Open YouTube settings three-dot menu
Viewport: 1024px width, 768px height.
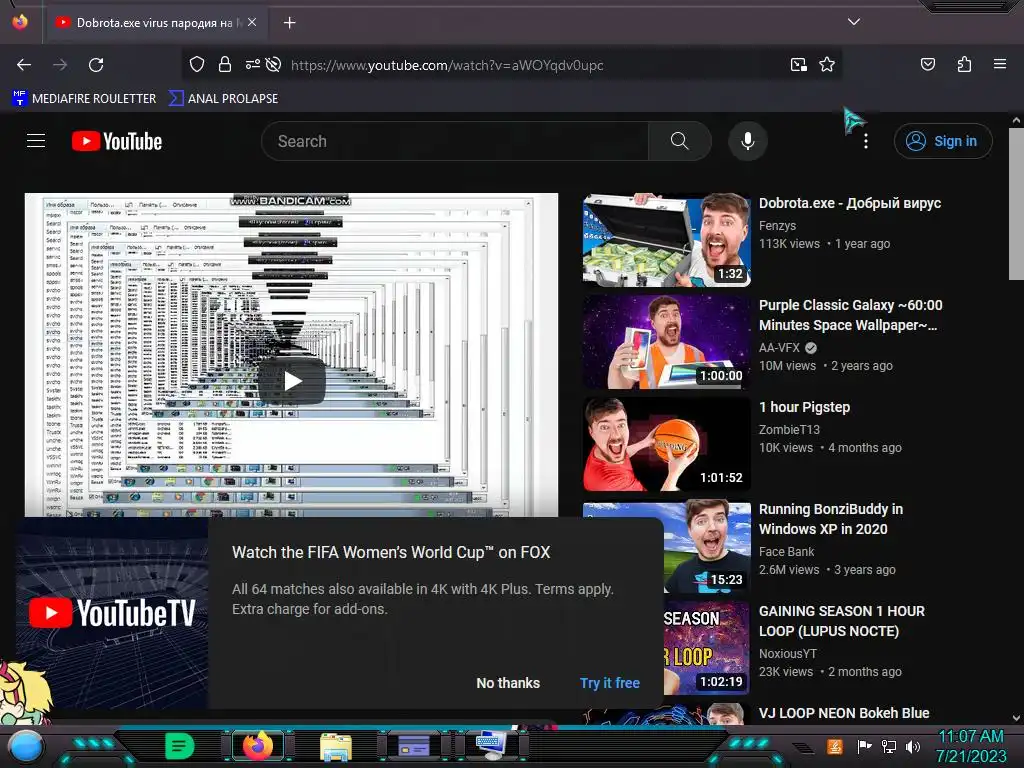point(866,141)
